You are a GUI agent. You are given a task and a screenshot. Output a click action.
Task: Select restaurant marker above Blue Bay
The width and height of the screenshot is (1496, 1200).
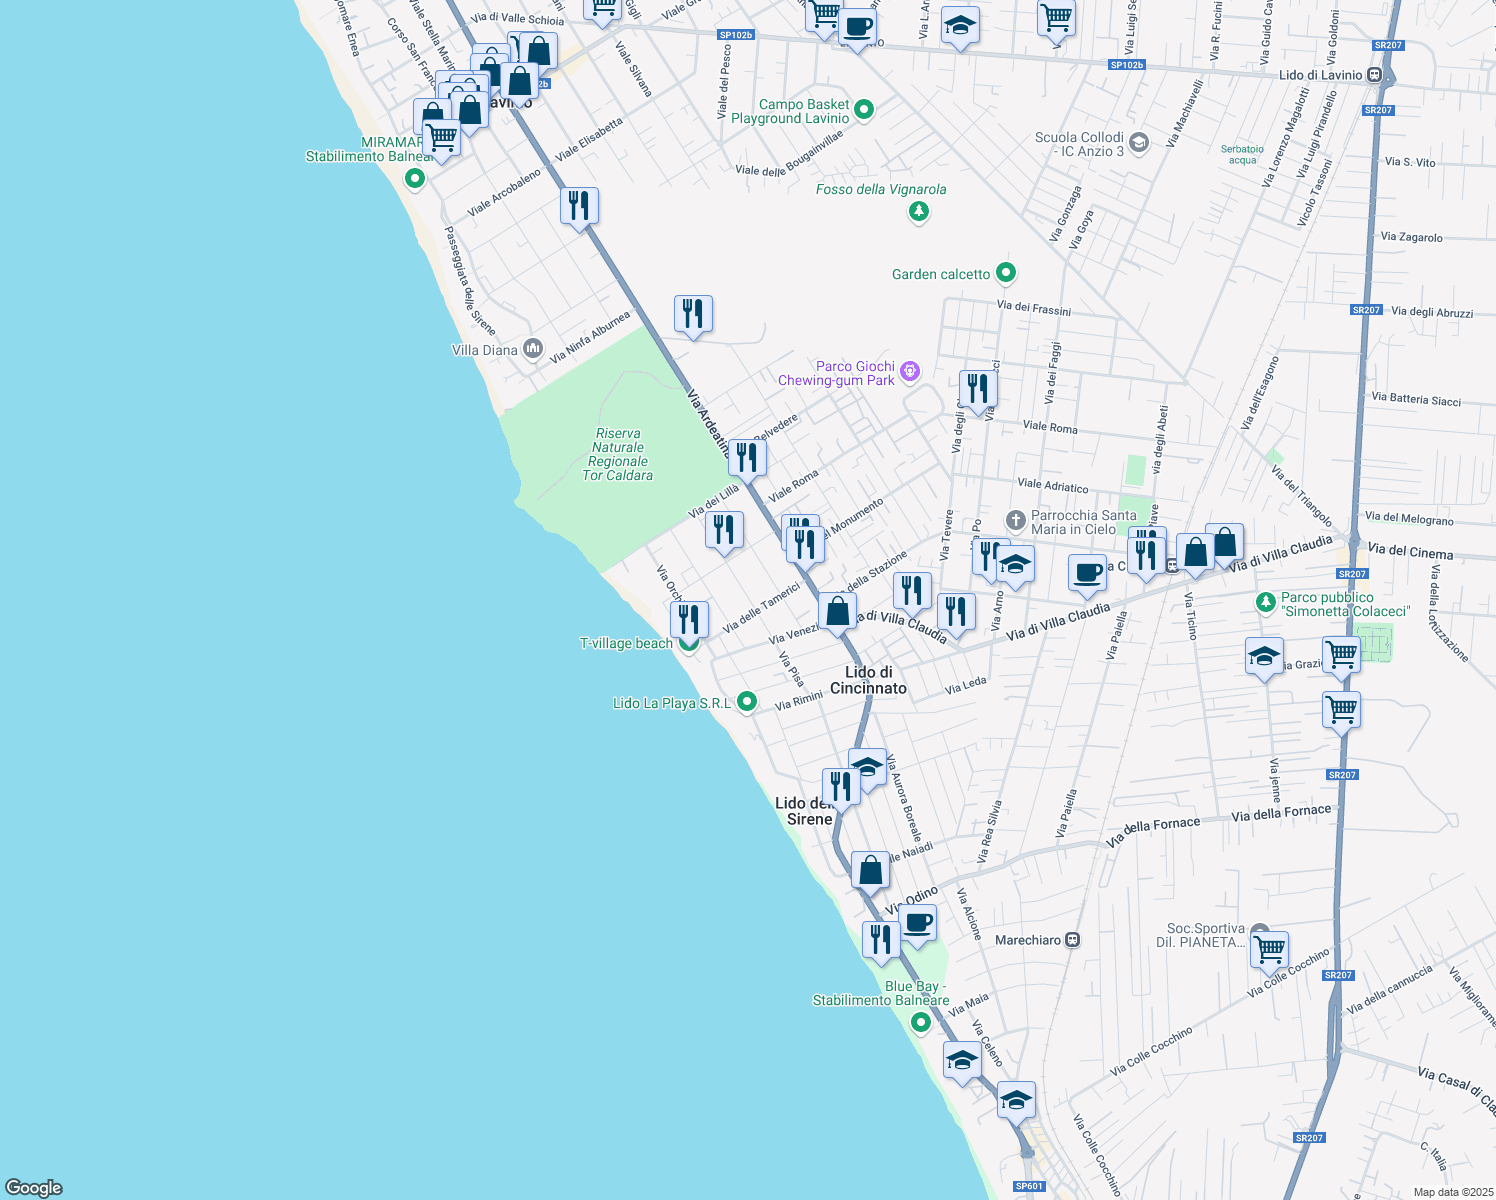[x=881, y=942]
